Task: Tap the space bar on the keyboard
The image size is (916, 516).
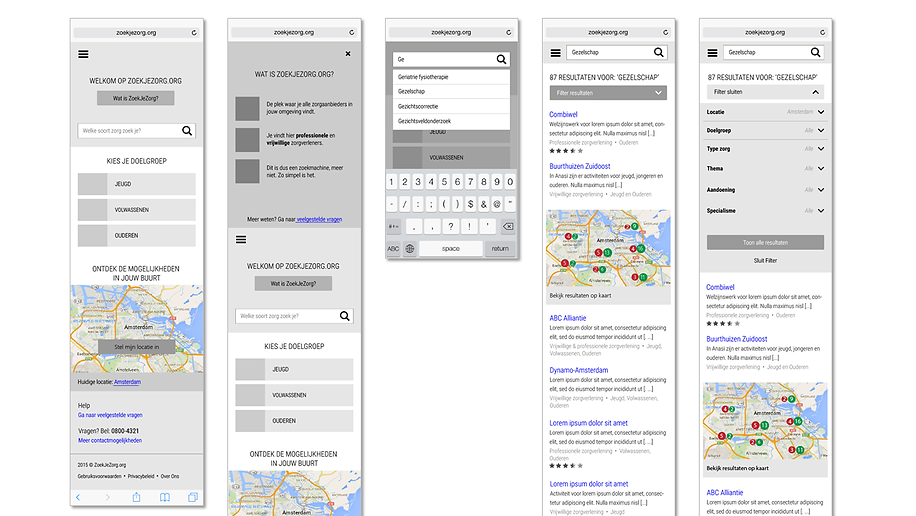Action: click(450, 248)
